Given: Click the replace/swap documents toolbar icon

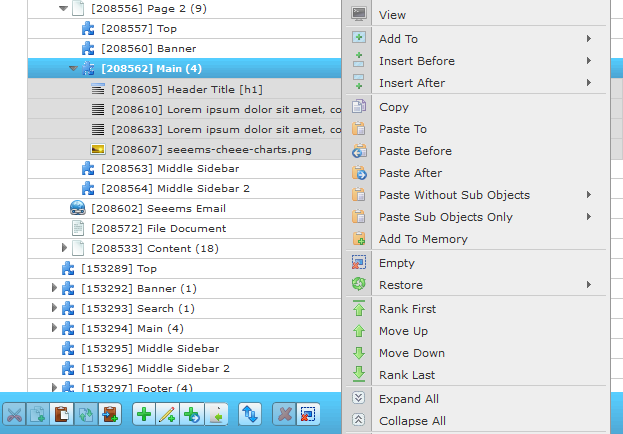Looking at the screenshot, I should [x=85, y=415].
